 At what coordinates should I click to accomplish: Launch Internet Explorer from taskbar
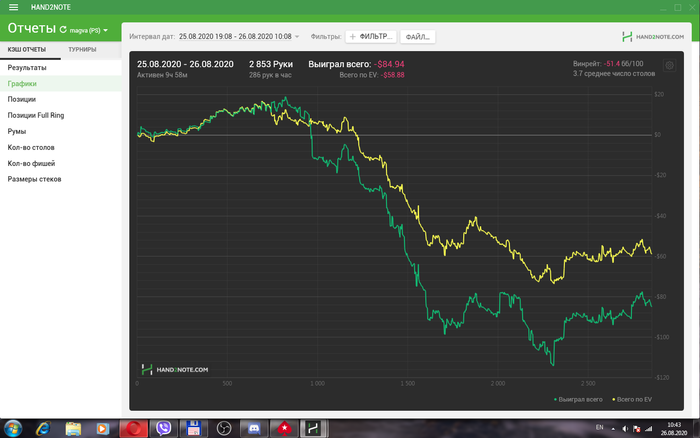[x=43, y=429]
